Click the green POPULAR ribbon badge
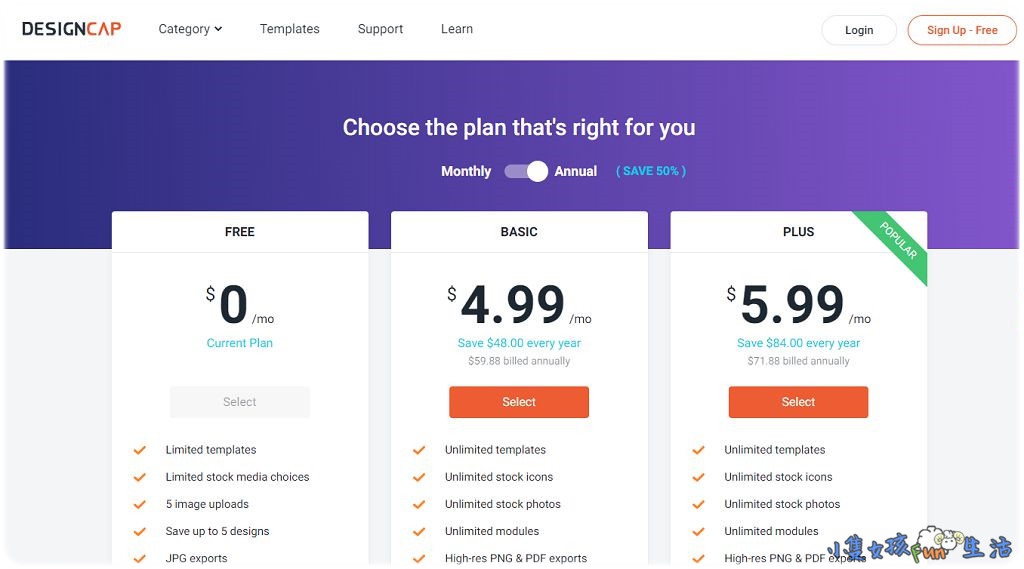Image resolution: width=1024 pixels, height=569 pixels. pyautogui.click(x=898, y=241)
